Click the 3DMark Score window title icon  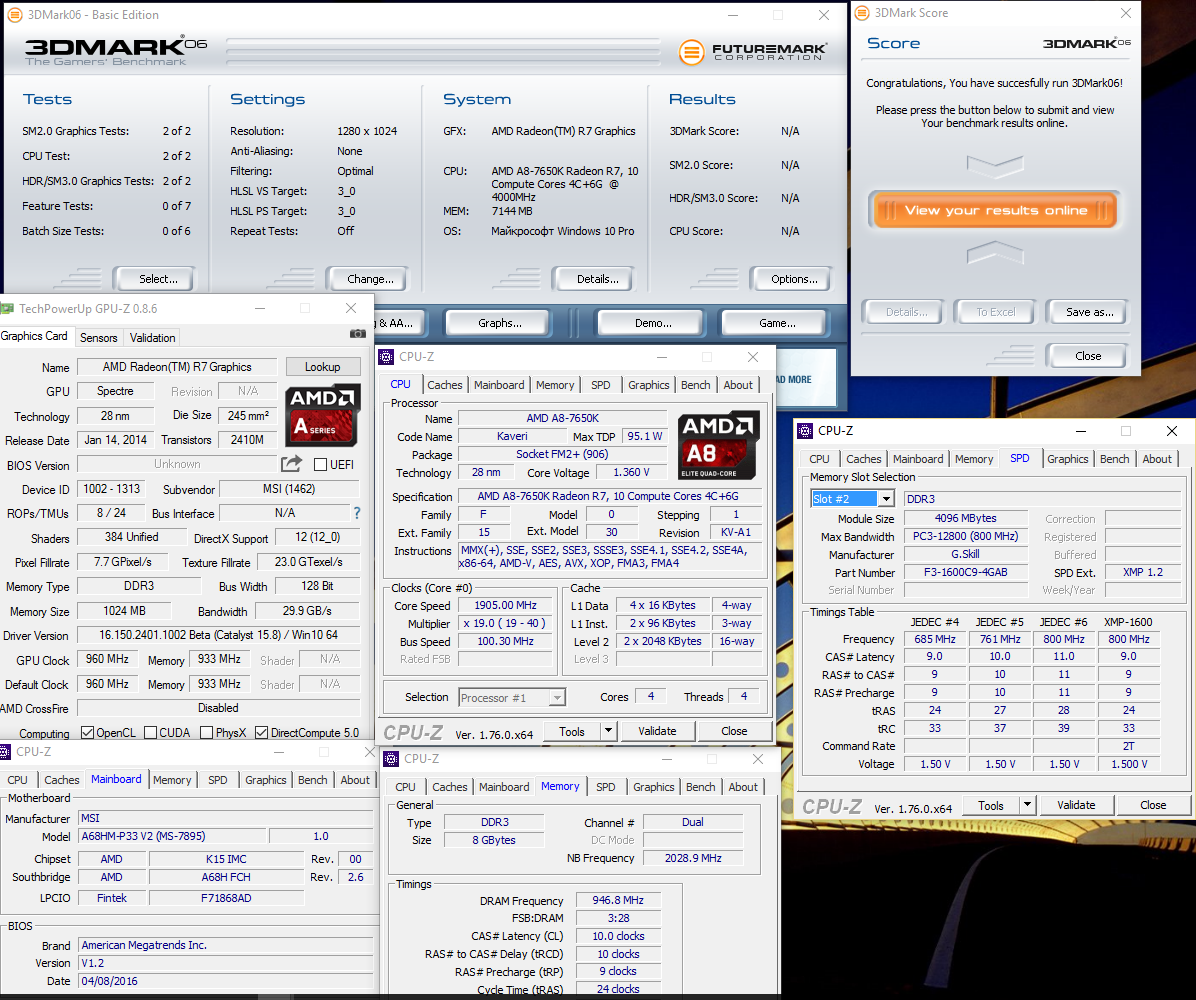[862, 13]
